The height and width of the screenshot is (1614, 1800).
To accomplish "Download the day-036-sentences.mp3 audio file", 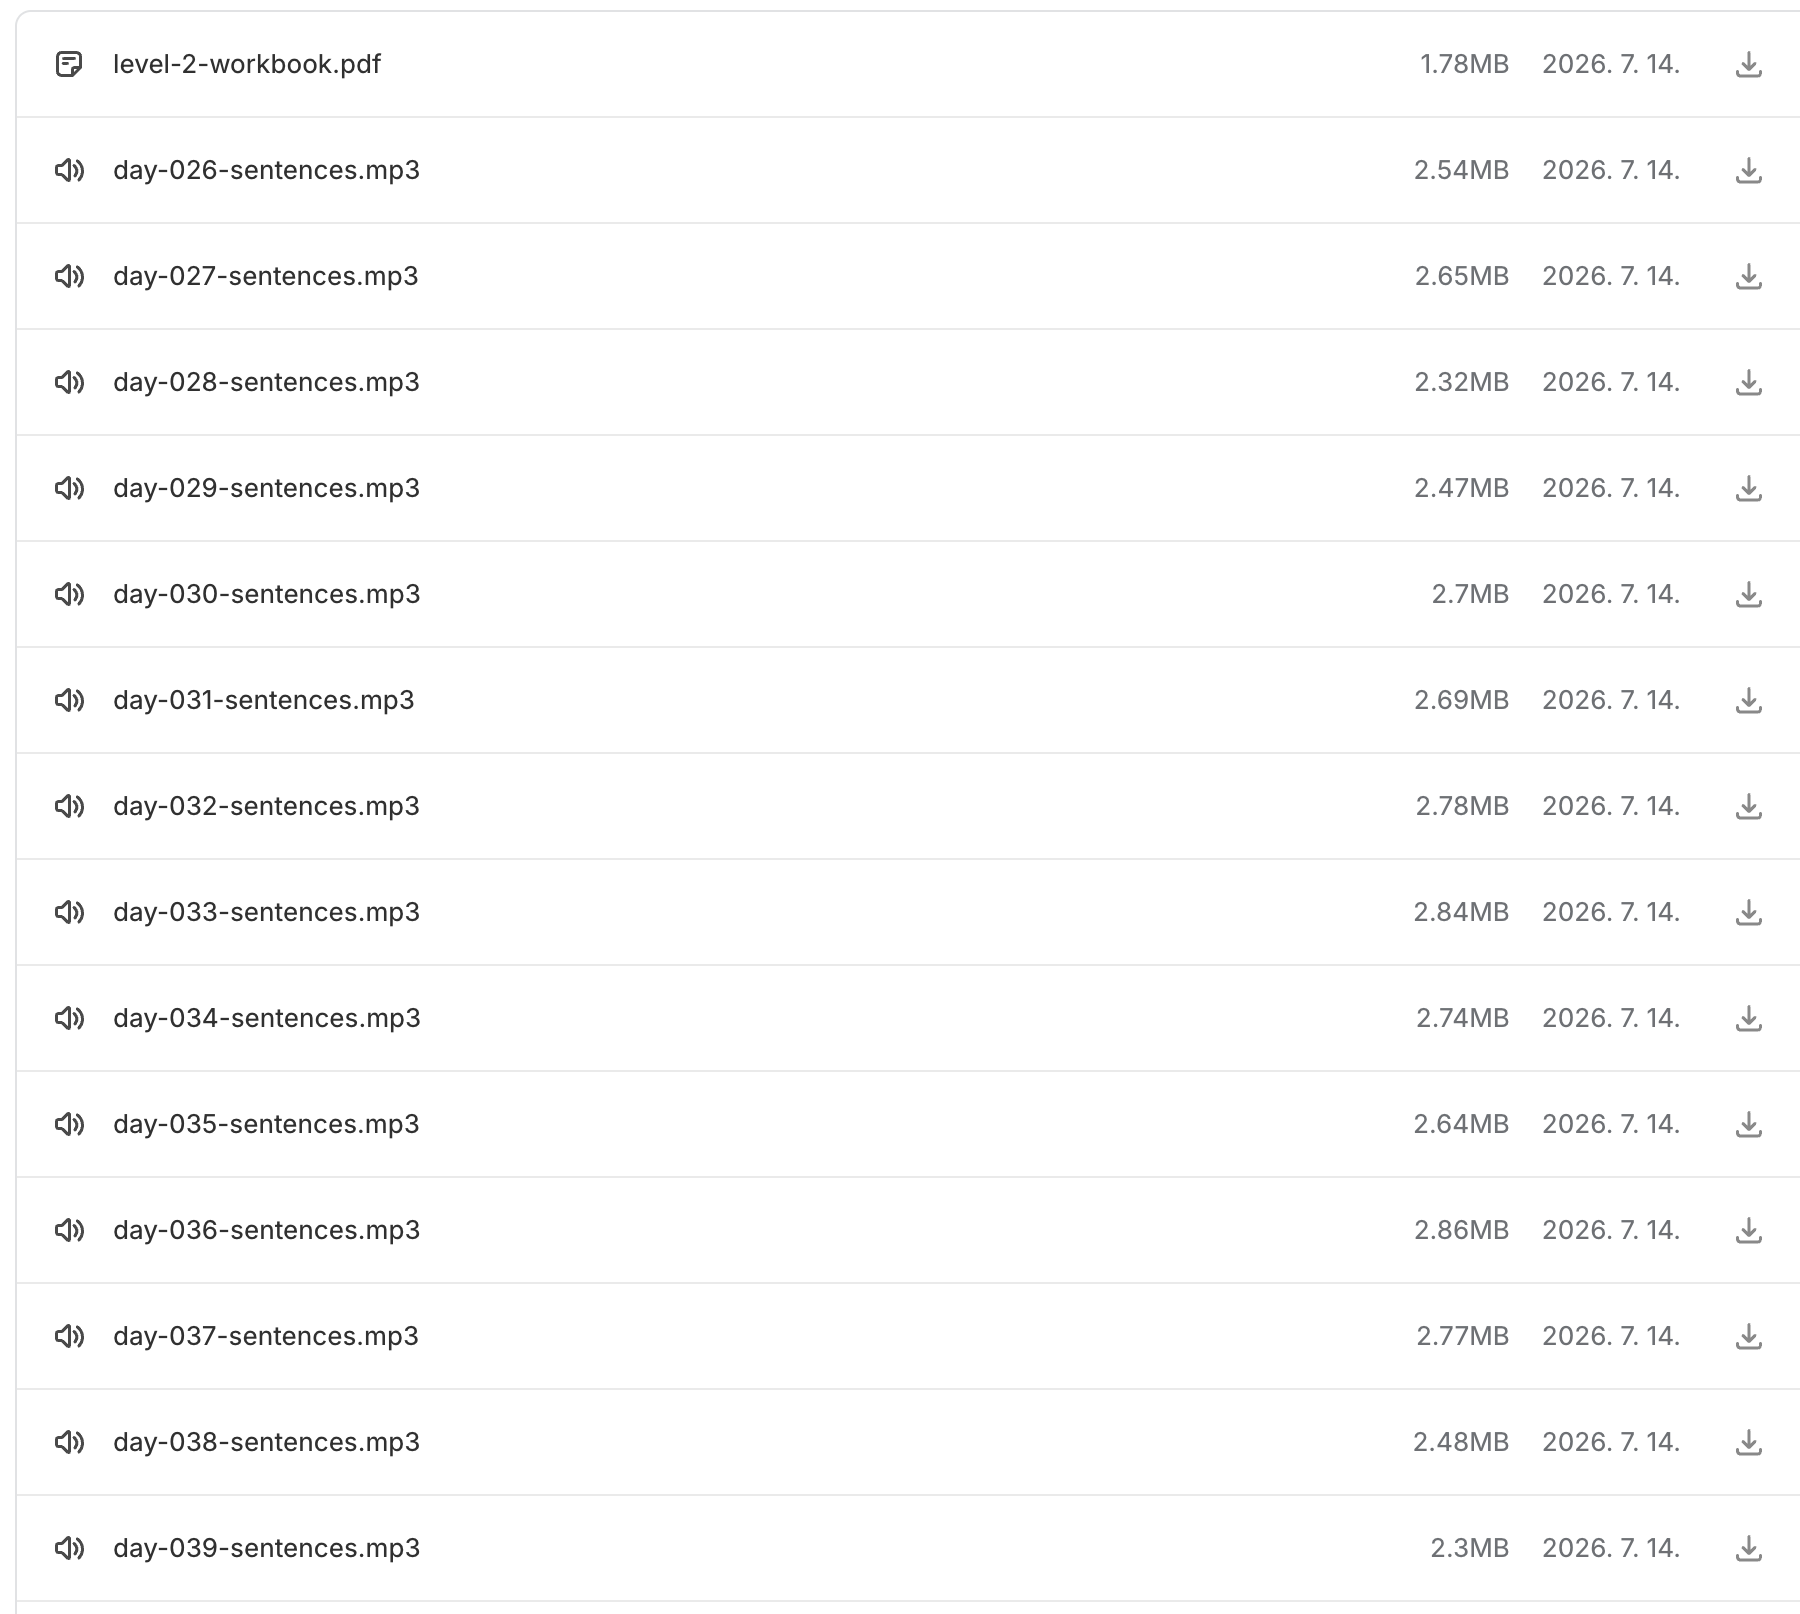I will click(1748, 1231).
